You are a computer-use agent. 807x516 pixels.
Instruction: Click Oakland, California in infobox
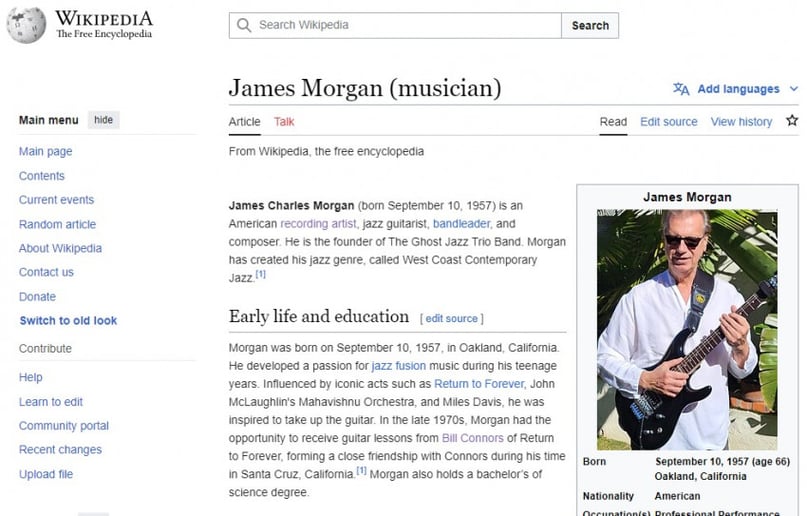[700, 476]
